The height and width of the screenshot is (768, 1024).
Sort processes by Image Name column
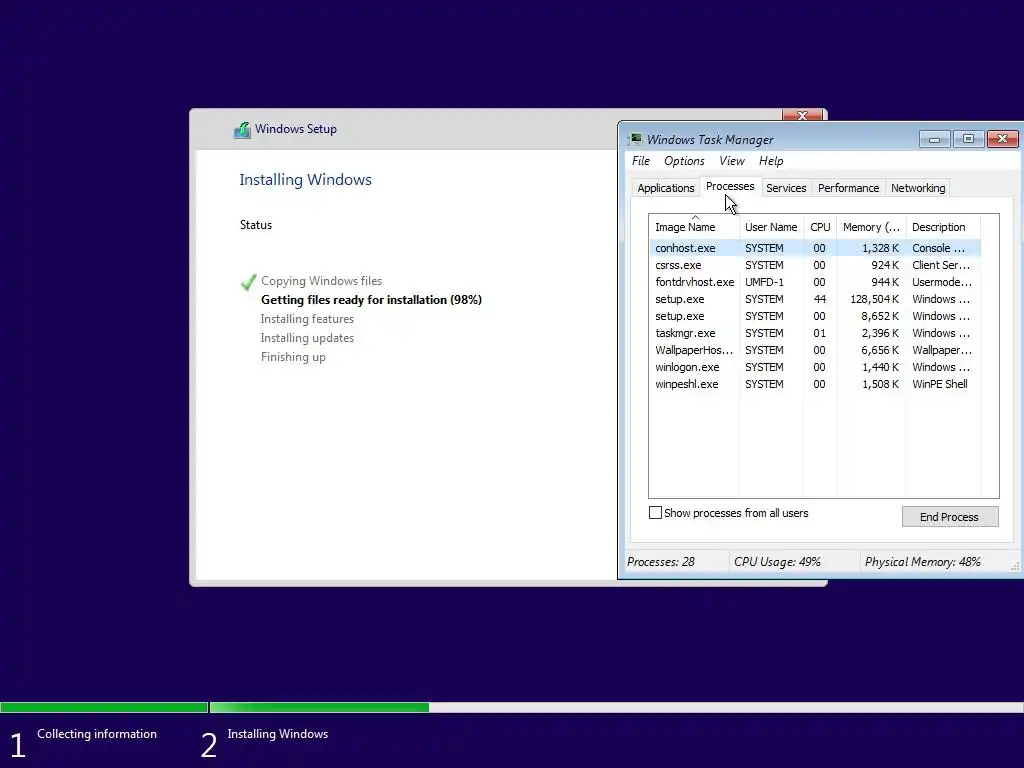coord(694,227)
